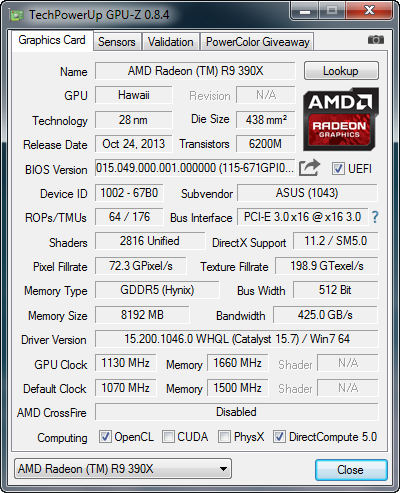Toggle the CUDA checkbox
Image resolution: width=400 pixels, height=493 pixels.
point(168,437)
